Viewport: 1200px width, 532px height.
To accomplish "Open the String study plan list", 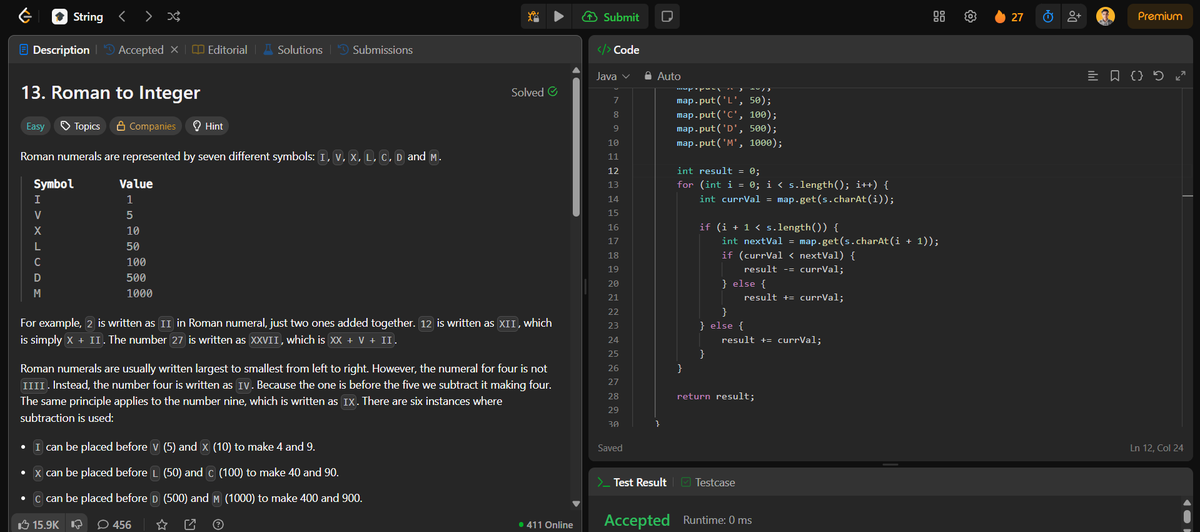I will point(76,16).
